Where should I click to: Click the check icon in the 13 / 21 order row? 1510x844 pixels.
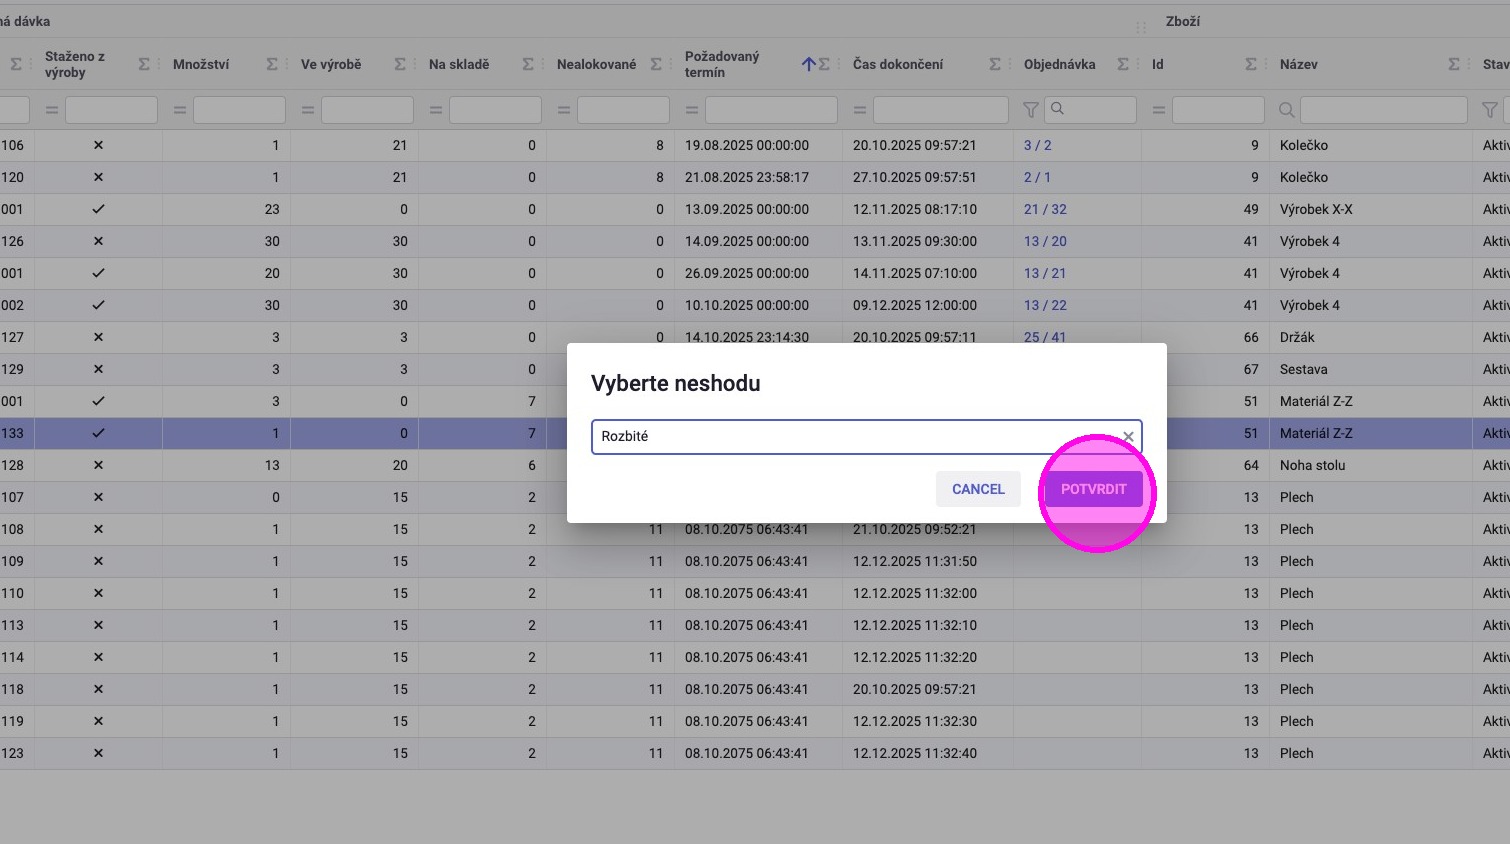pyautogui.click(x=98, y=273)
